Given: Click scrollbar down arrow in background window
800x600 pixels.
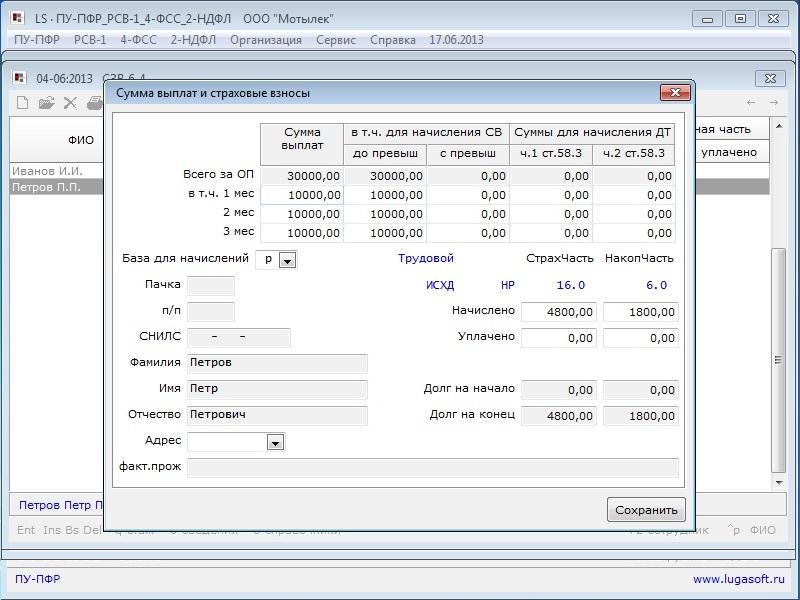Looking at the screenshot, I should [x=779, y=482].
